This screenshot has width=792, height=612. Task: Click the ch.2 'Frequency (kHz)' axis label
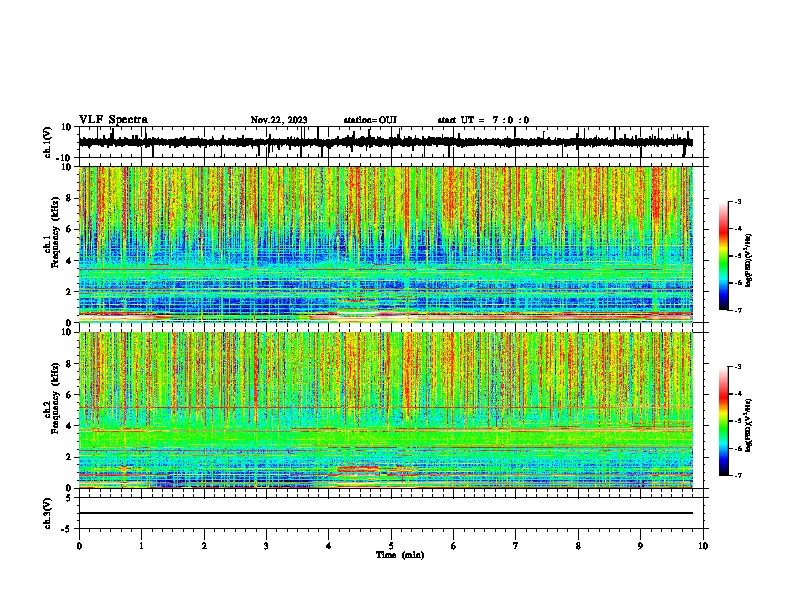(55, 398)
